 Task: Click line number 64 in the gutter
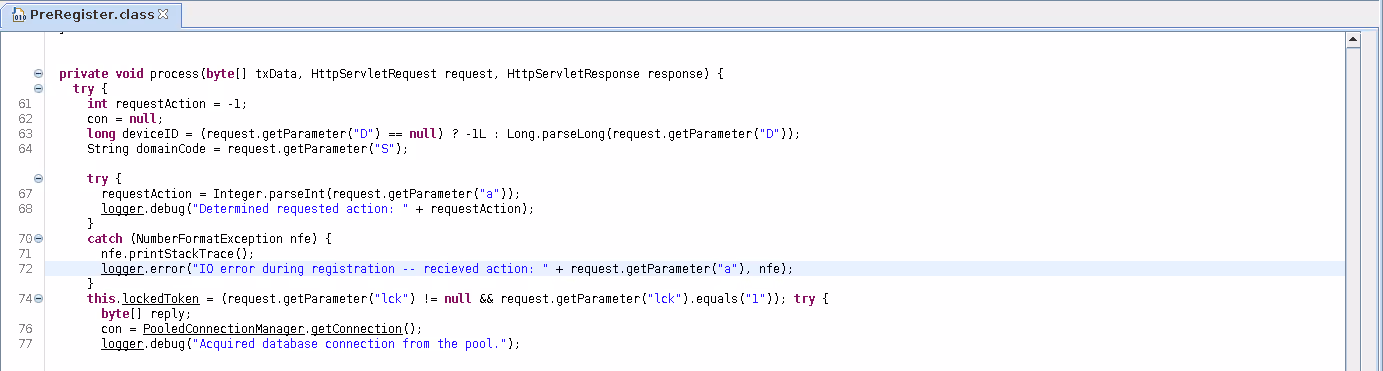point(25,149)
